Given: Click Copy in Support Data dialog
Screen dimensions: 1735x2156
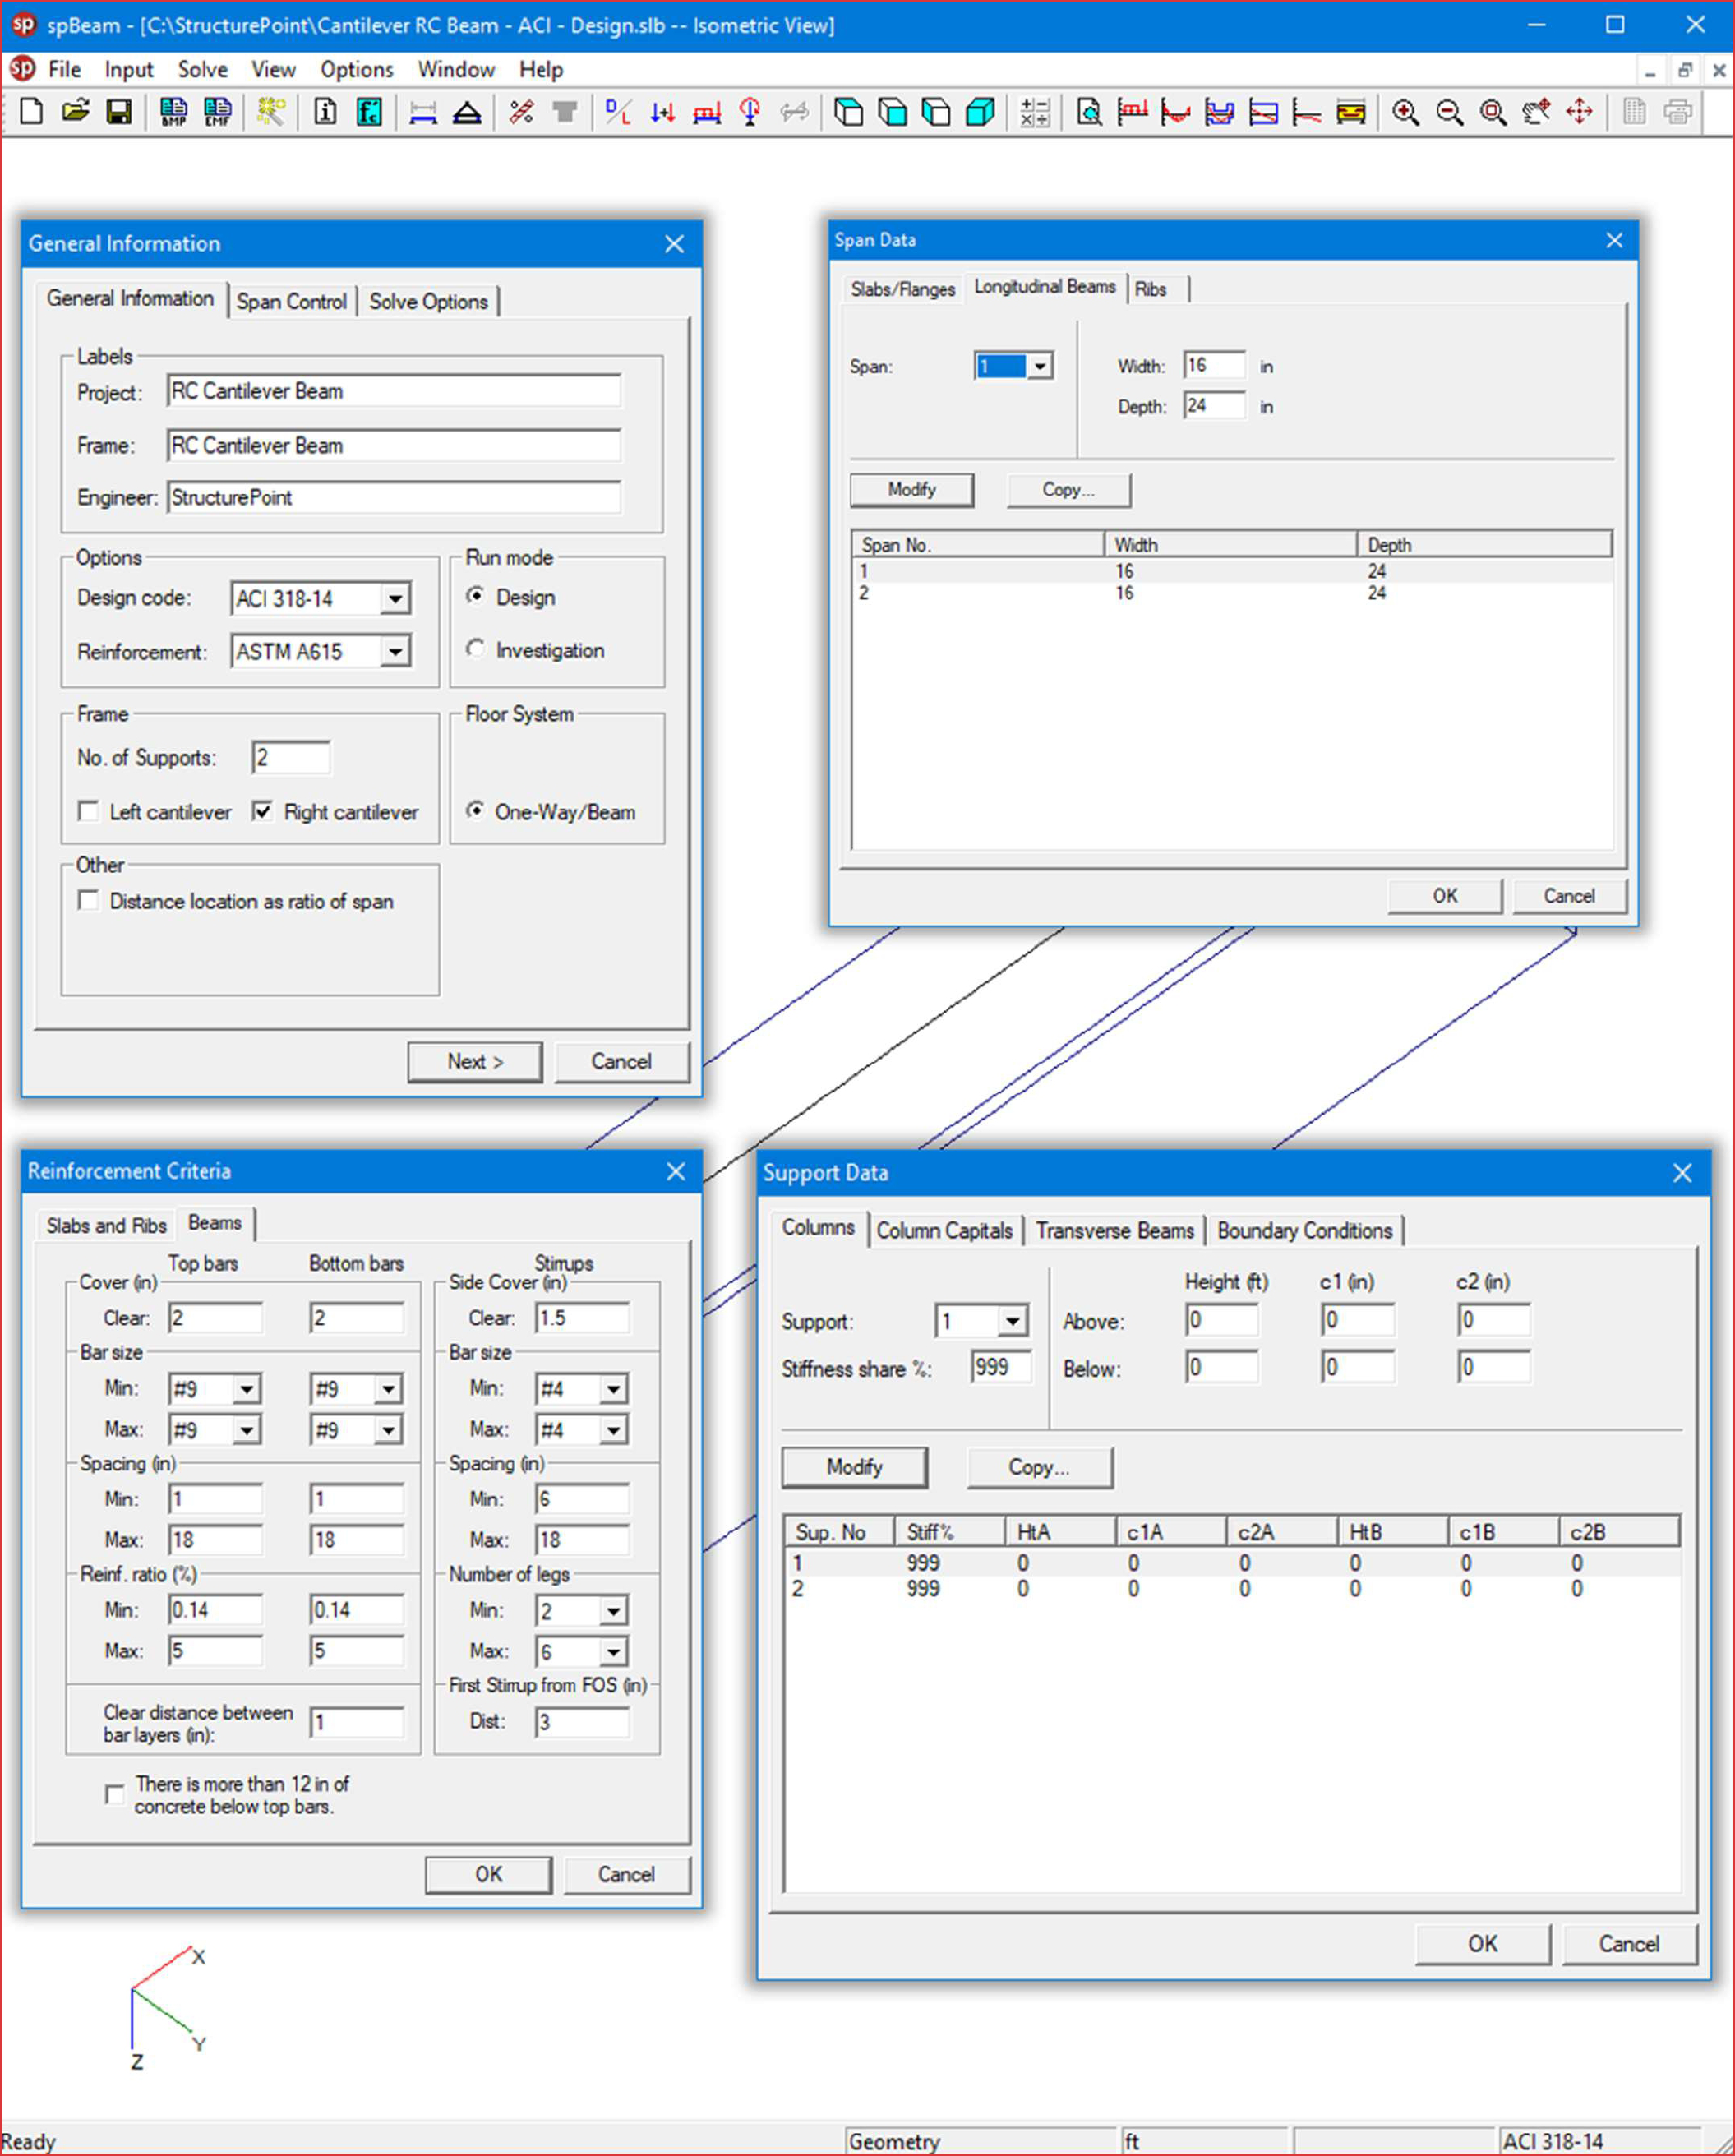Looking at the screenshot, I should tap(1039, 1467).
